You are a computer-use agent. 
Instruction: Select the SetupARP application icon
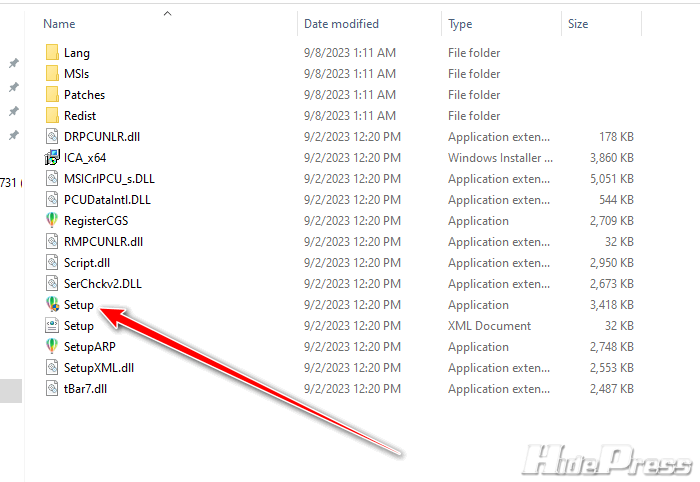click(53, 347)
